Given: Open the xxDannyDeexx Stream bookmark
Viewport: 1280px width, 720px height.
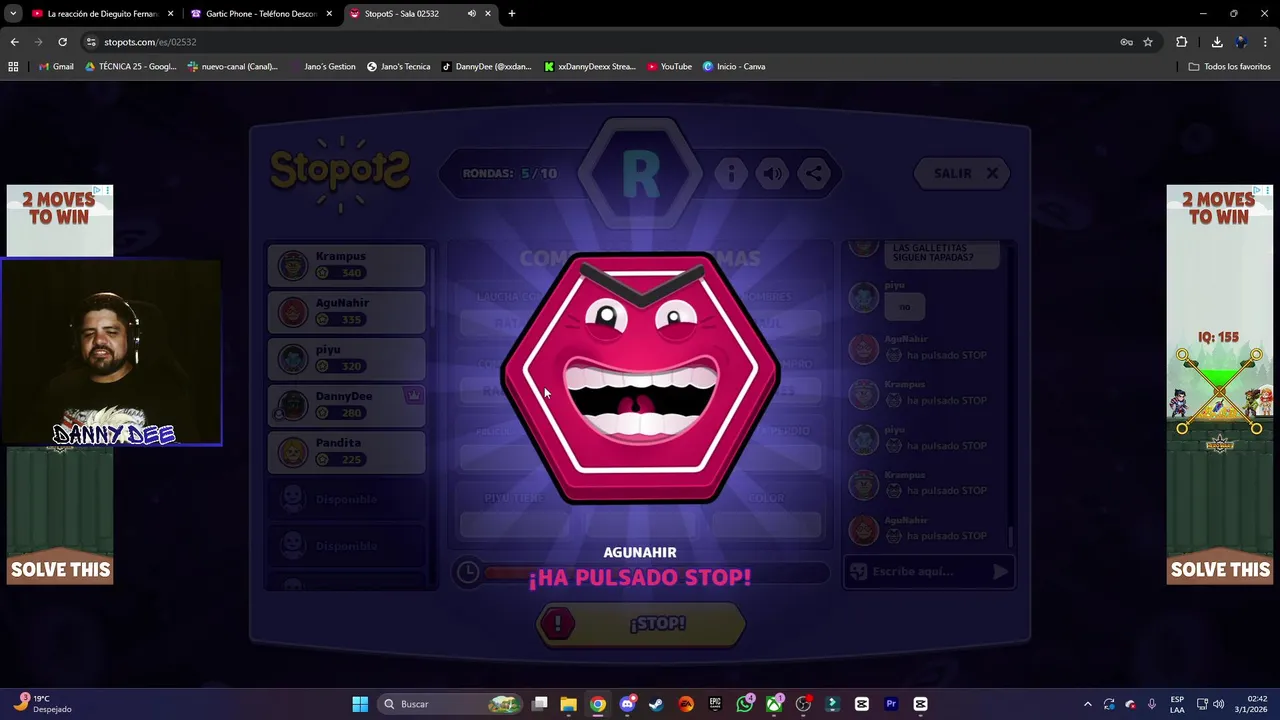Looking at the screenshot, I should [590, 67].
